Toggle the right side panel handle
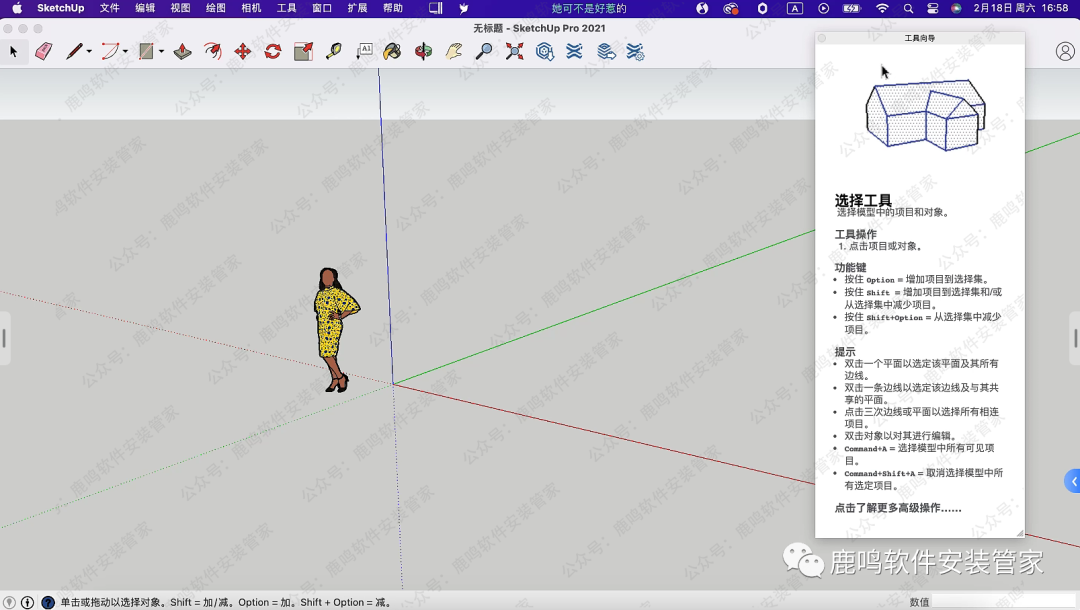 point(1075,338)
